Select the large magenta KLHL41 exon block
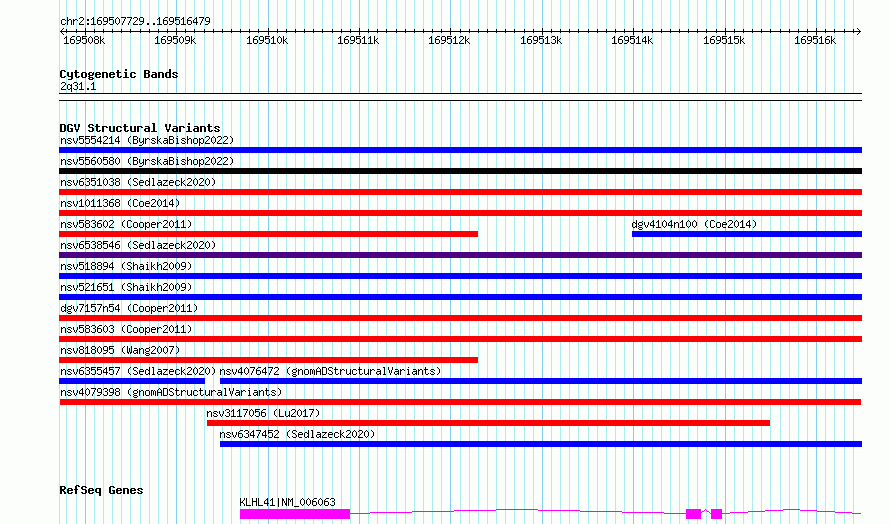 295,514
